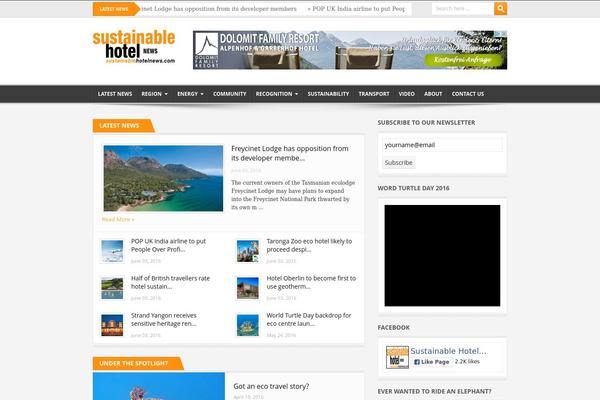Open the Video menu item
The width and height of the screenshot is (600, 400).
406,94
